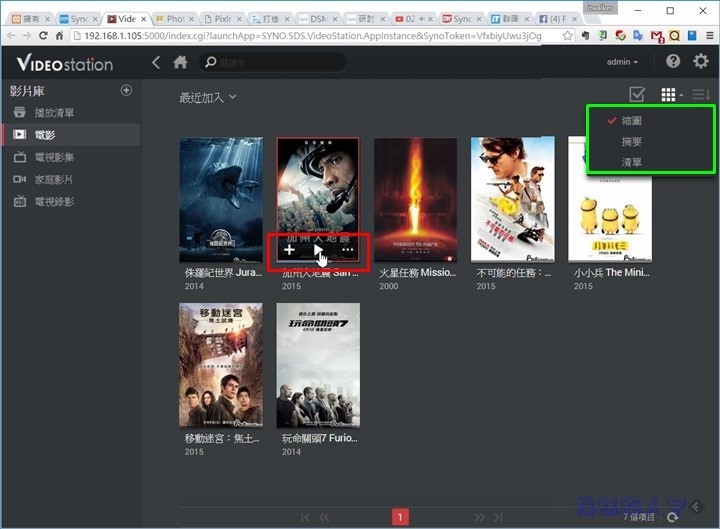Select the 縮圖 thumbnail view option
The height and width of the screenshot is (529, 720).
coord(631,120)
